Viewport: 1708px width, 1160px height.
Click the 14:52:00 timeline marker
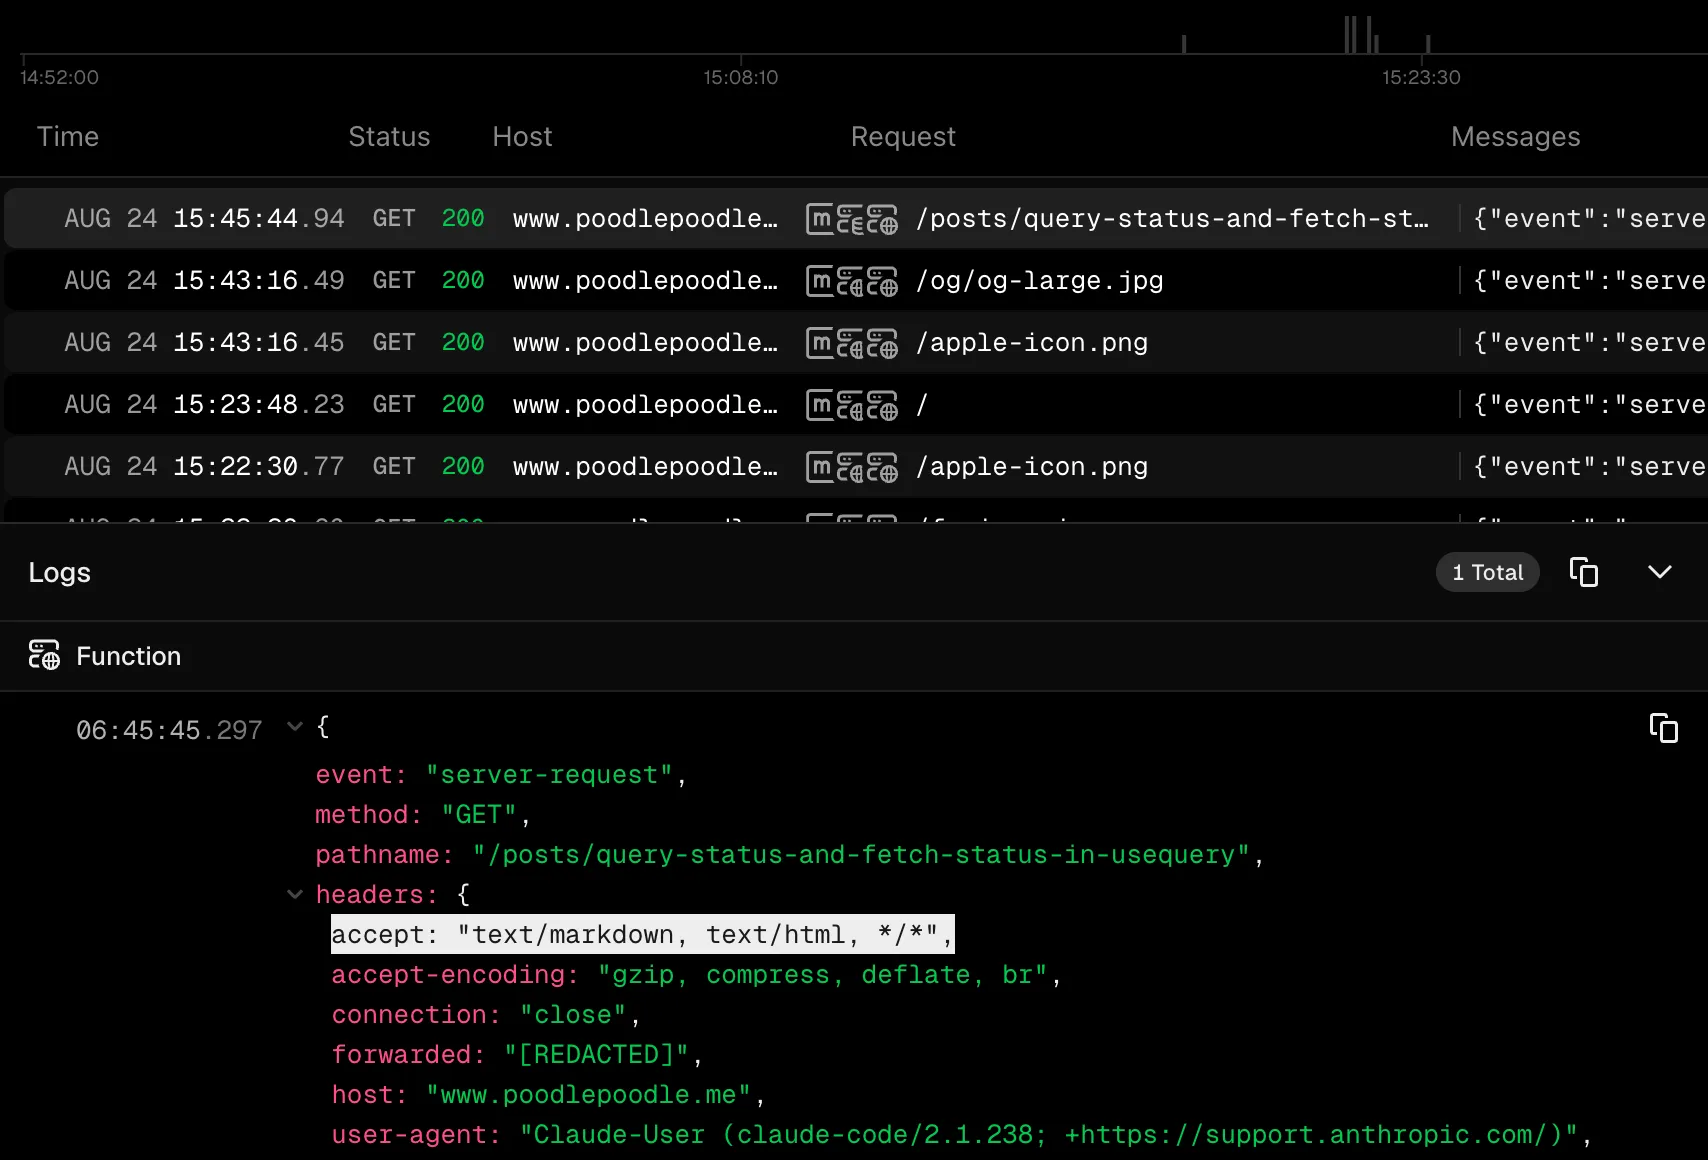(x=59, y=77)
